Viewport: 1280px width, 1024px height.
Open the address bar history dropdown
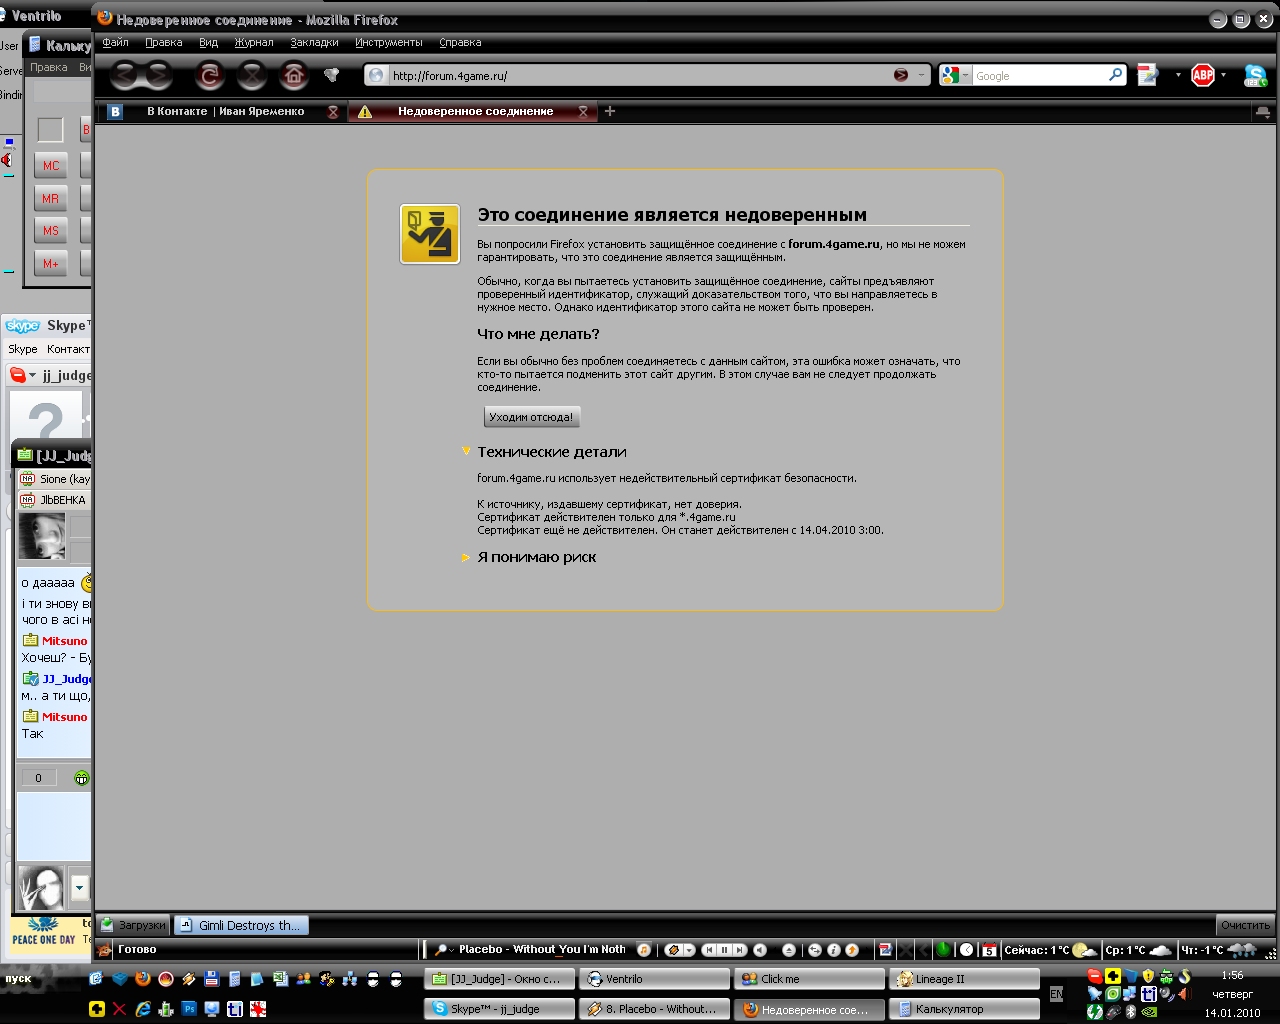pyautogui.click(x=921, y=75)
